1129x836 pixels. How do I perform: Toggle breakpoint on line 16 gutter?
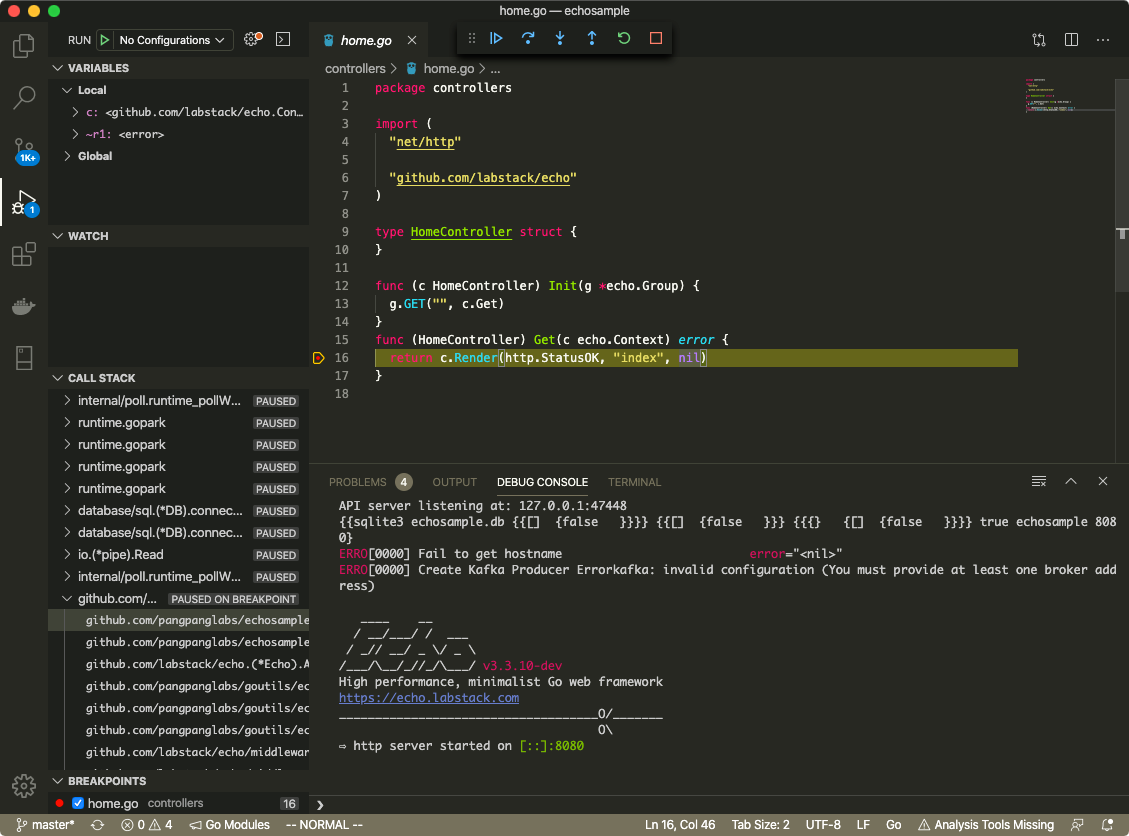coord(319,358)
